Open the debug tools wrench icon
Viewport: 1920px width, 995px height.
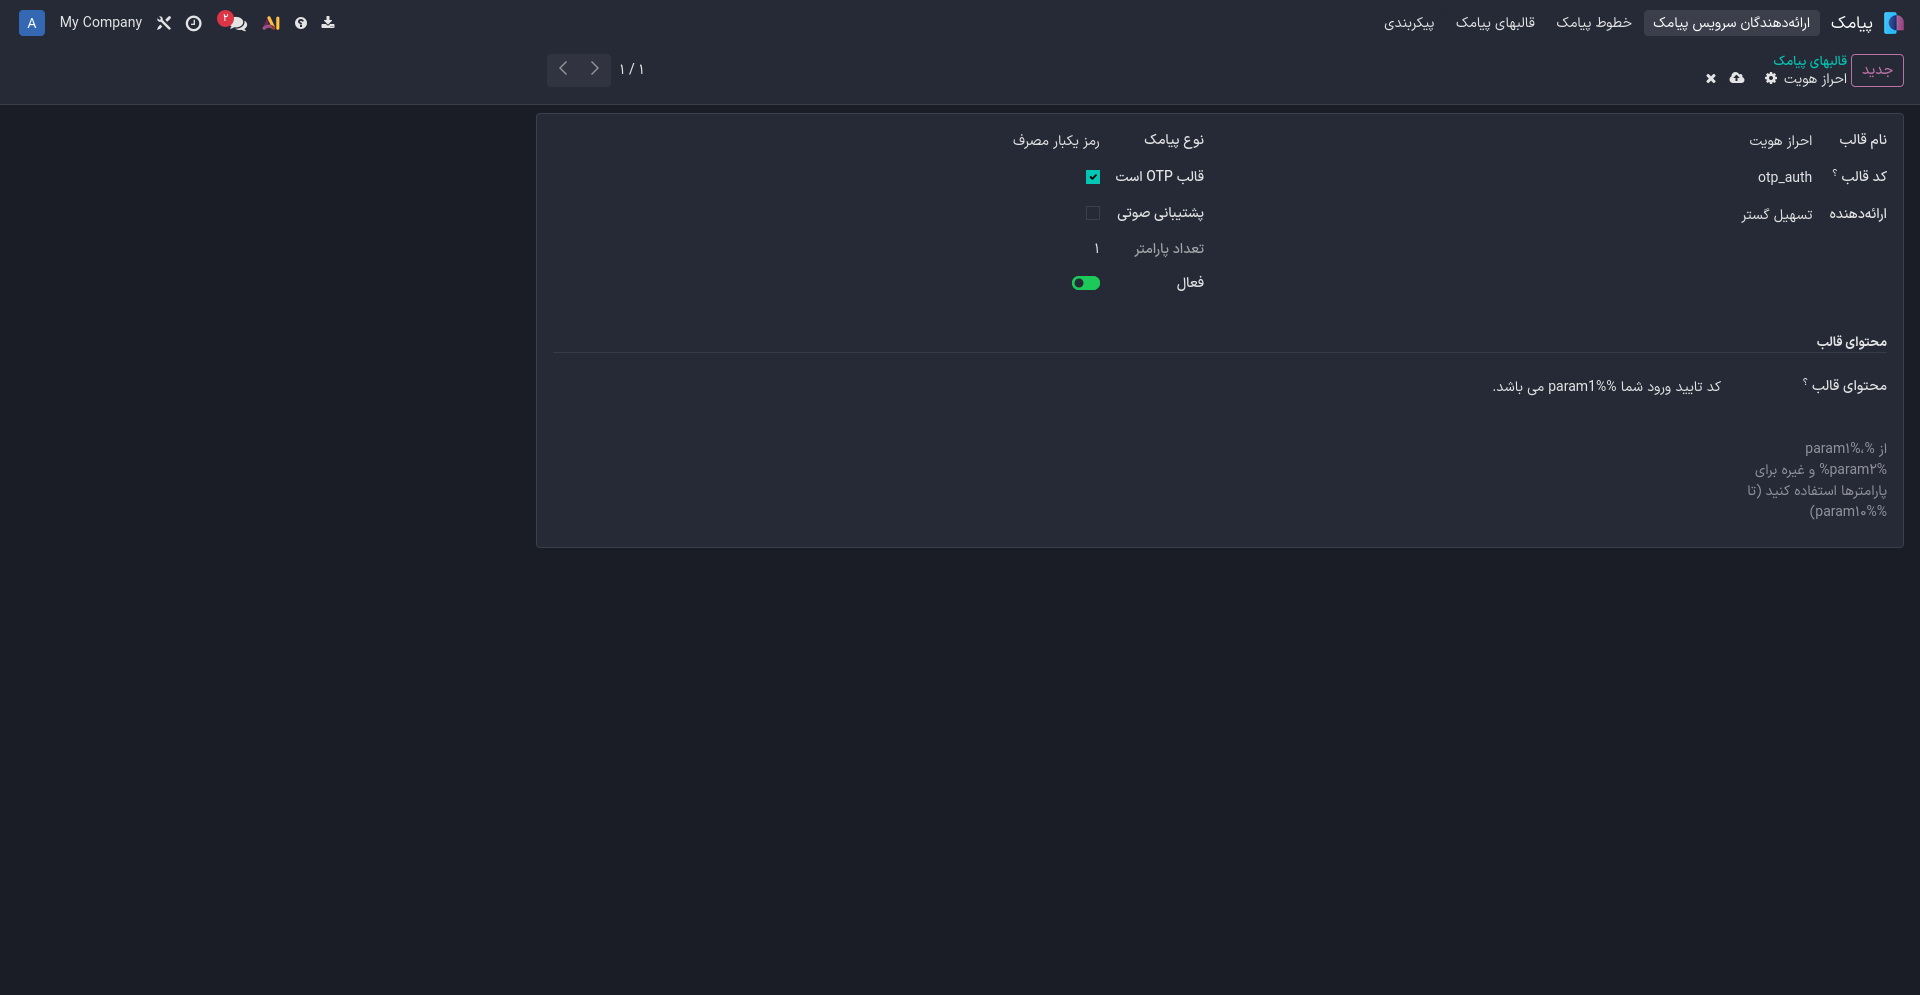click(164, 23)
